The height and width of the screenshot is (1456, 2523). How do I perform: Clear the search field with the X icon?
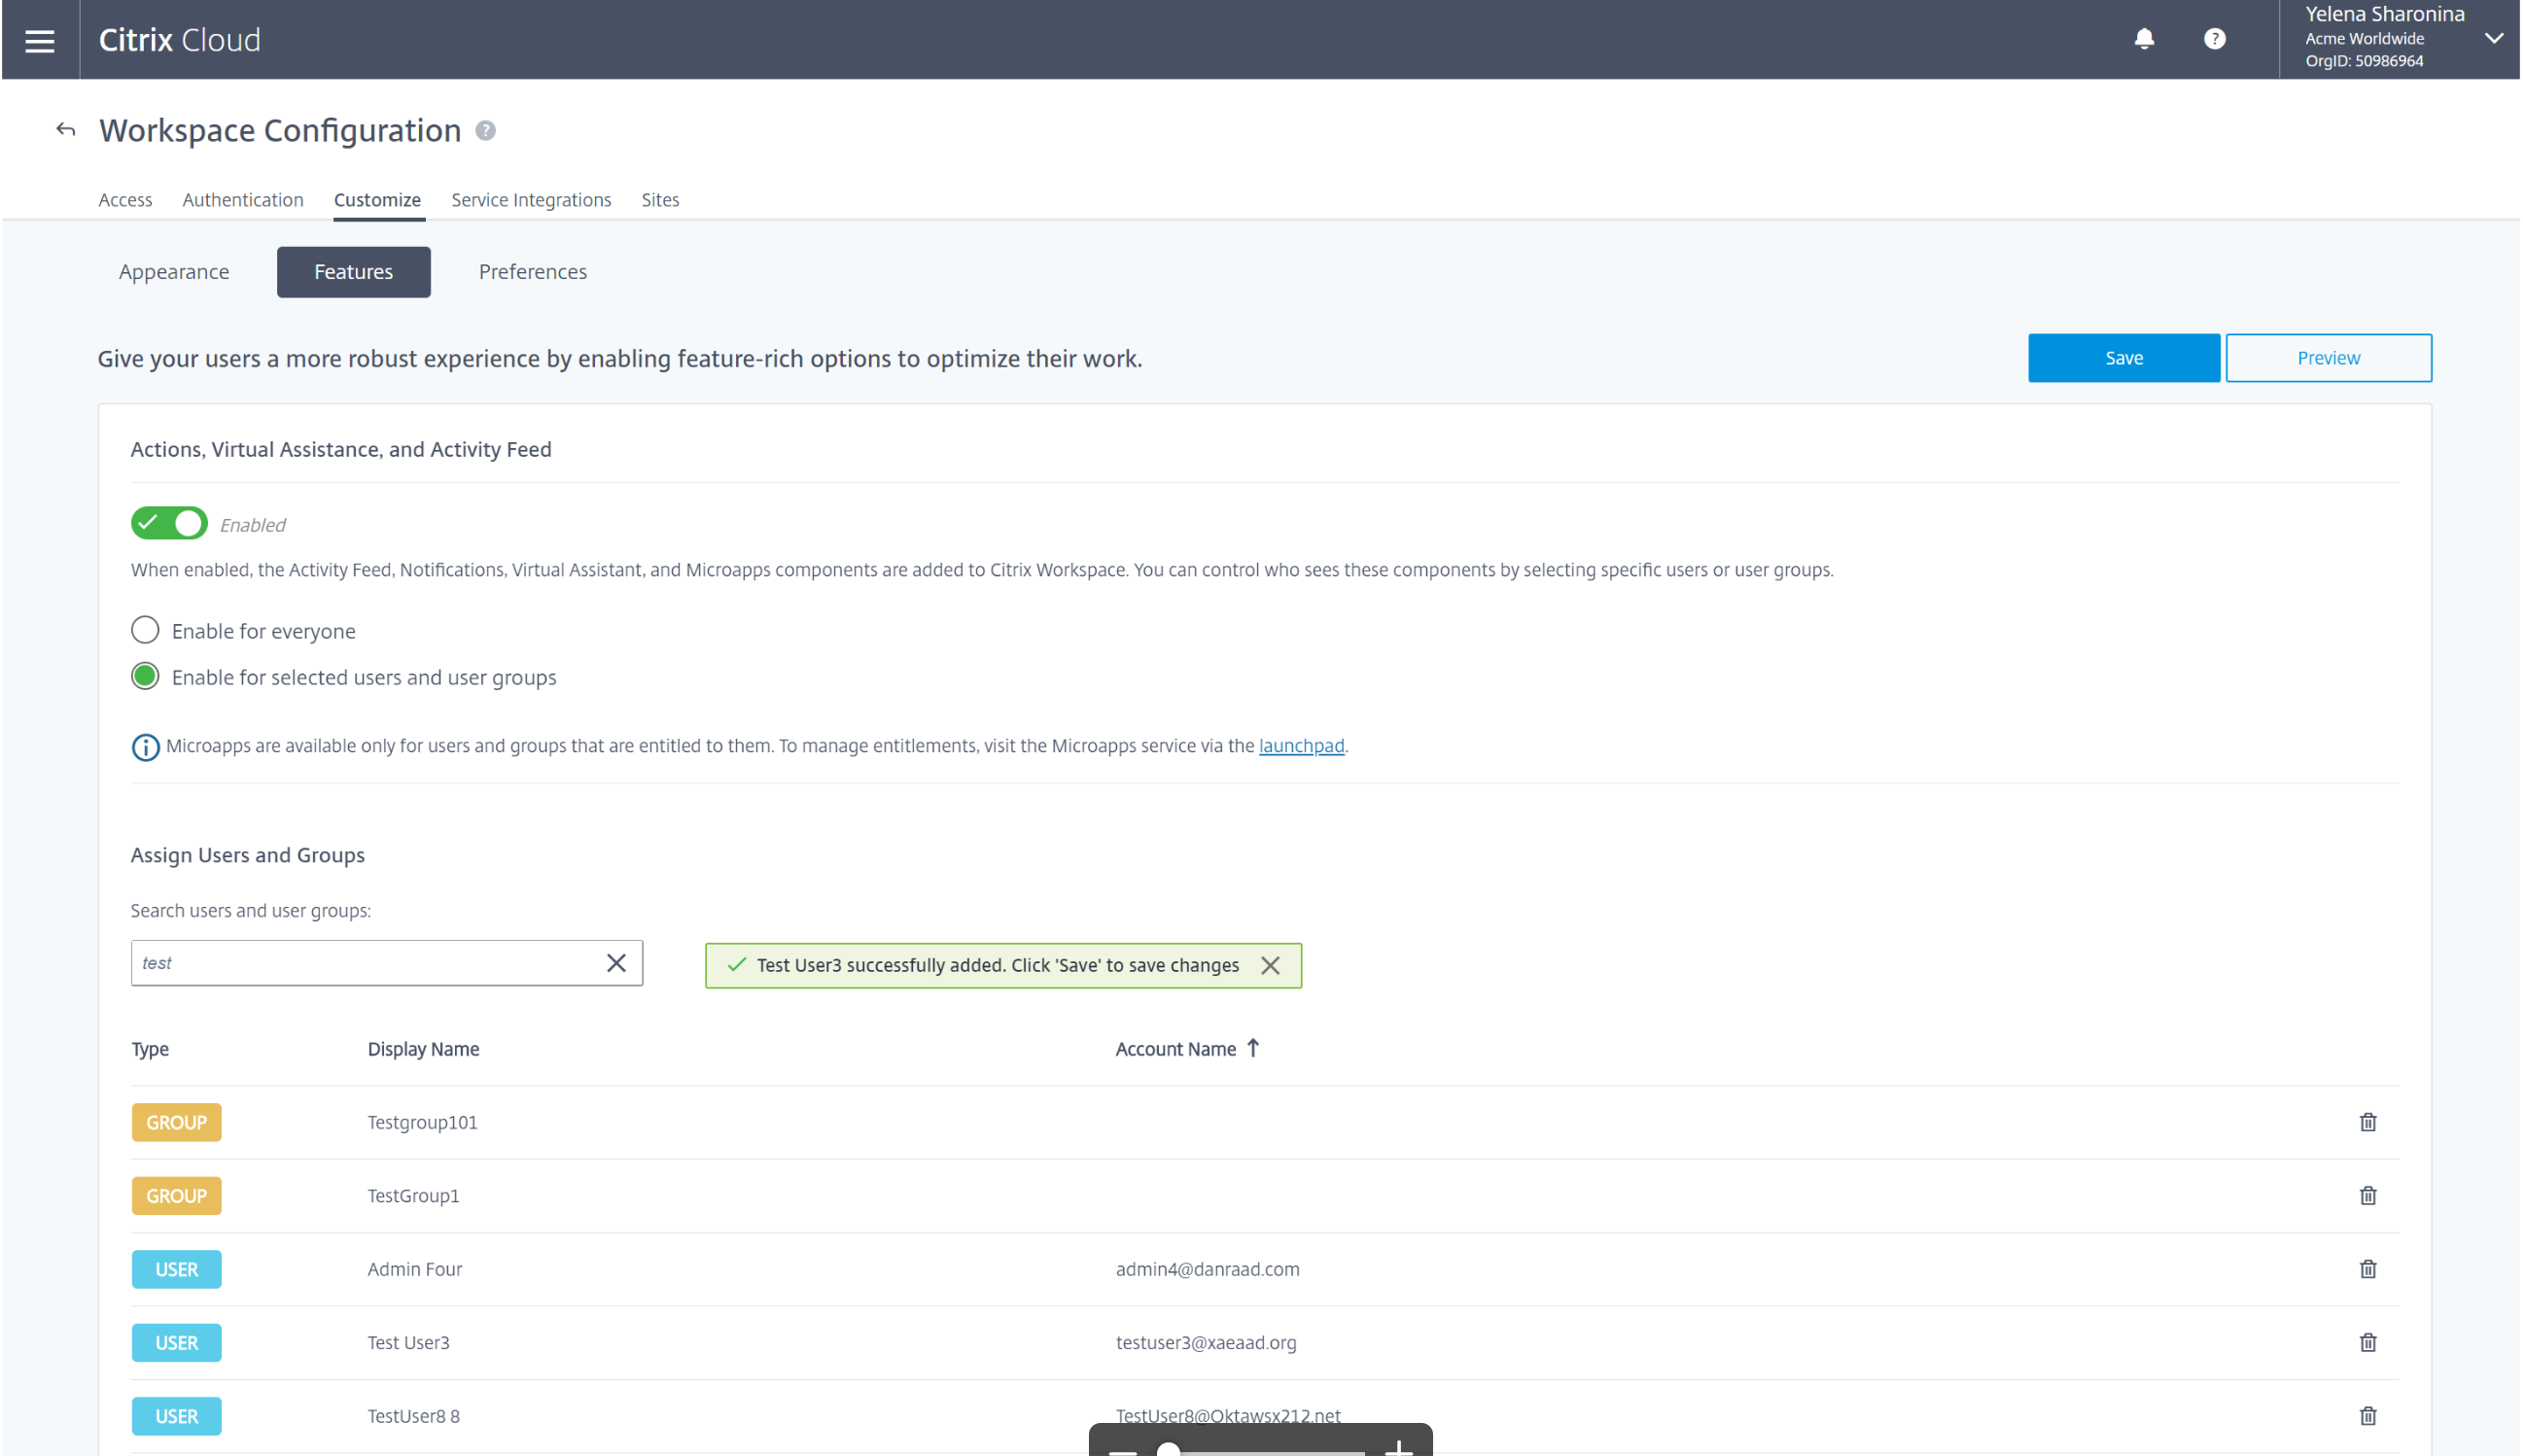(616, 962)
